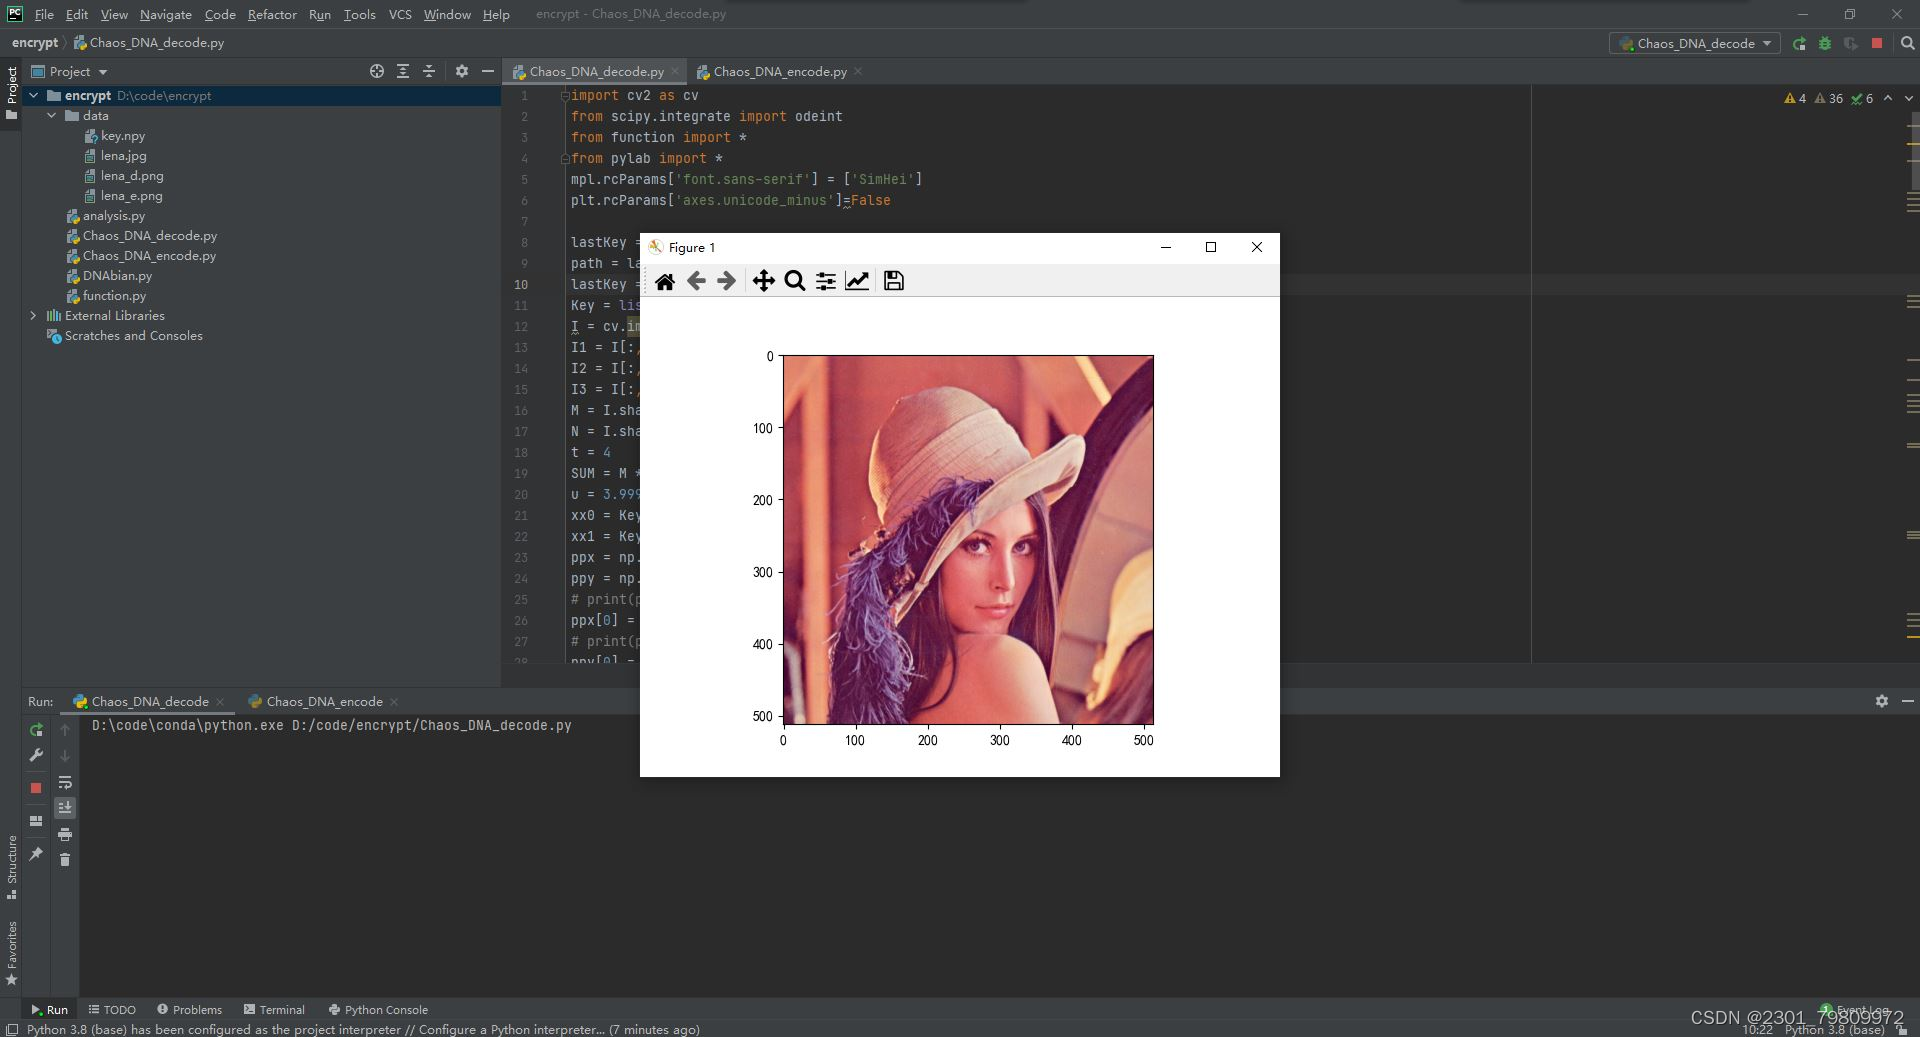This screenshot has height=1037, width=1920.
Task: Jump to previous highlighted problem arrow
Action: click(1888, 98)
